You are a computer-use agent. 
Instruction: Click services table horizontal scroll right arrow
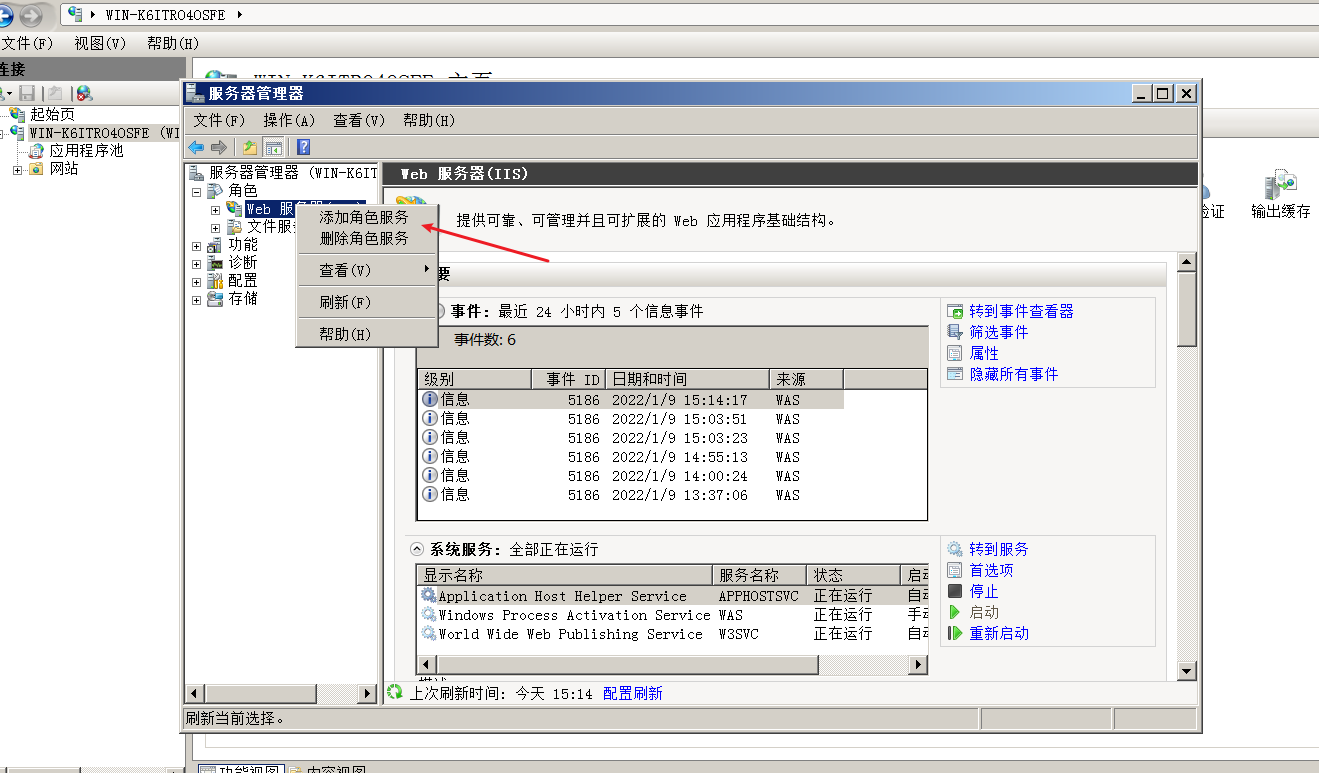(x=917, y=664)
